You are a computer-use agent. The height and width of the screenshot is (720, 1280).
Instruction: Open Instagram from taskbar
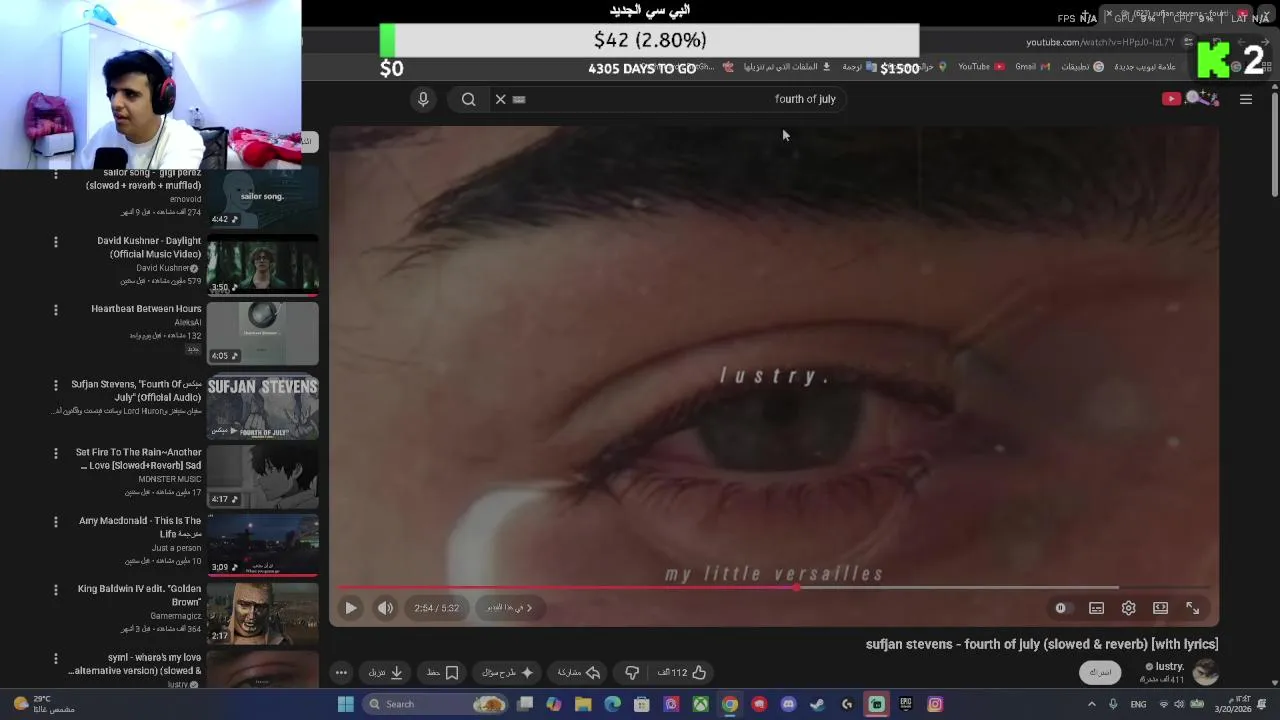pyautogui.click(x=935, y=704)
